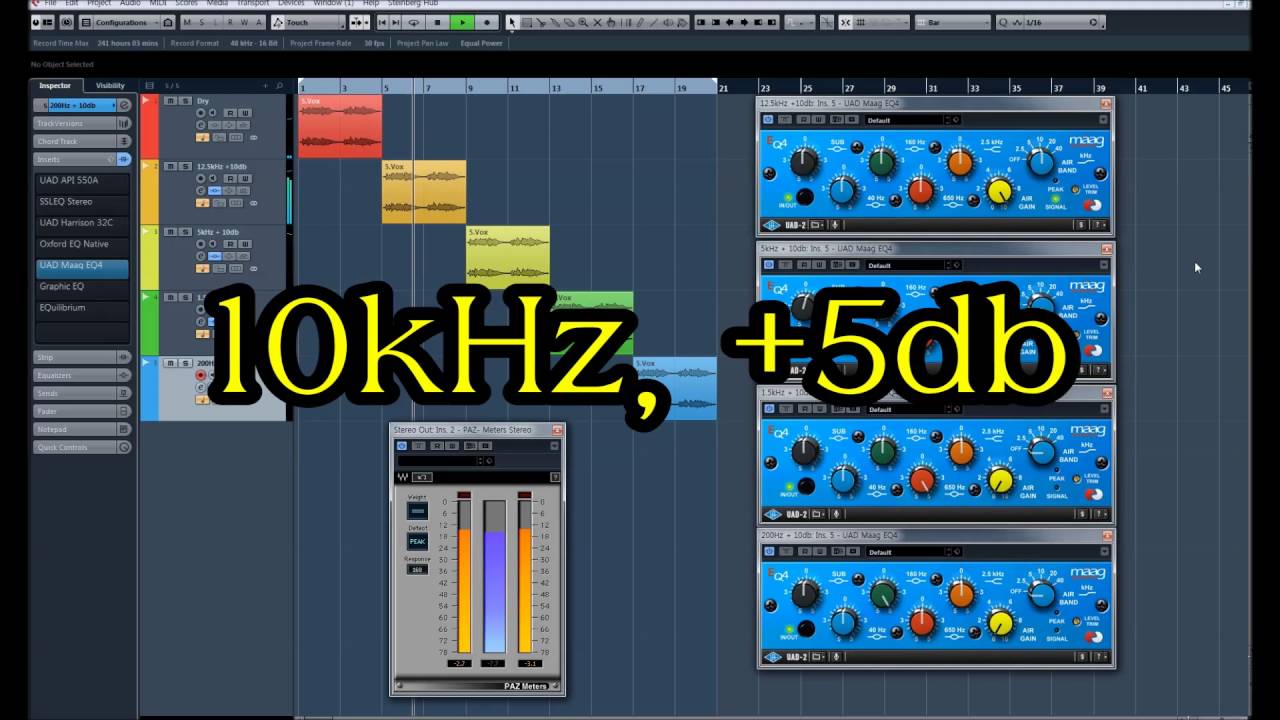
Task: Solo the 12.5kHz +10db track
Action: (184, 167)
